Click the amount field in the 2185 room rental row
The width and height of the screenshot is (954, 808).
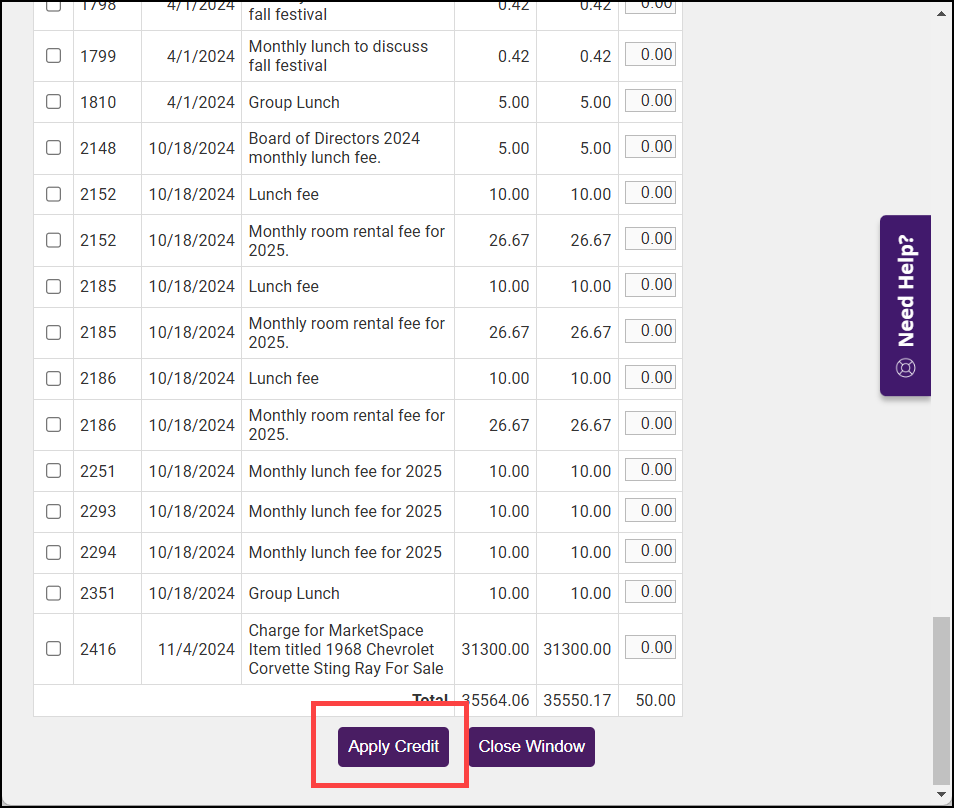(650, 331)
